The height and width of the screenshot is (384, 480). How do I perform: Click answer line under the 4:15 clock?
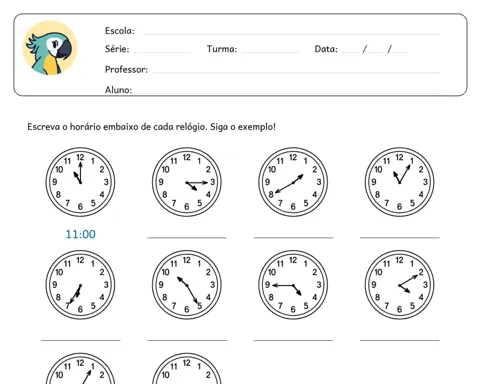[x=187, y=237]
